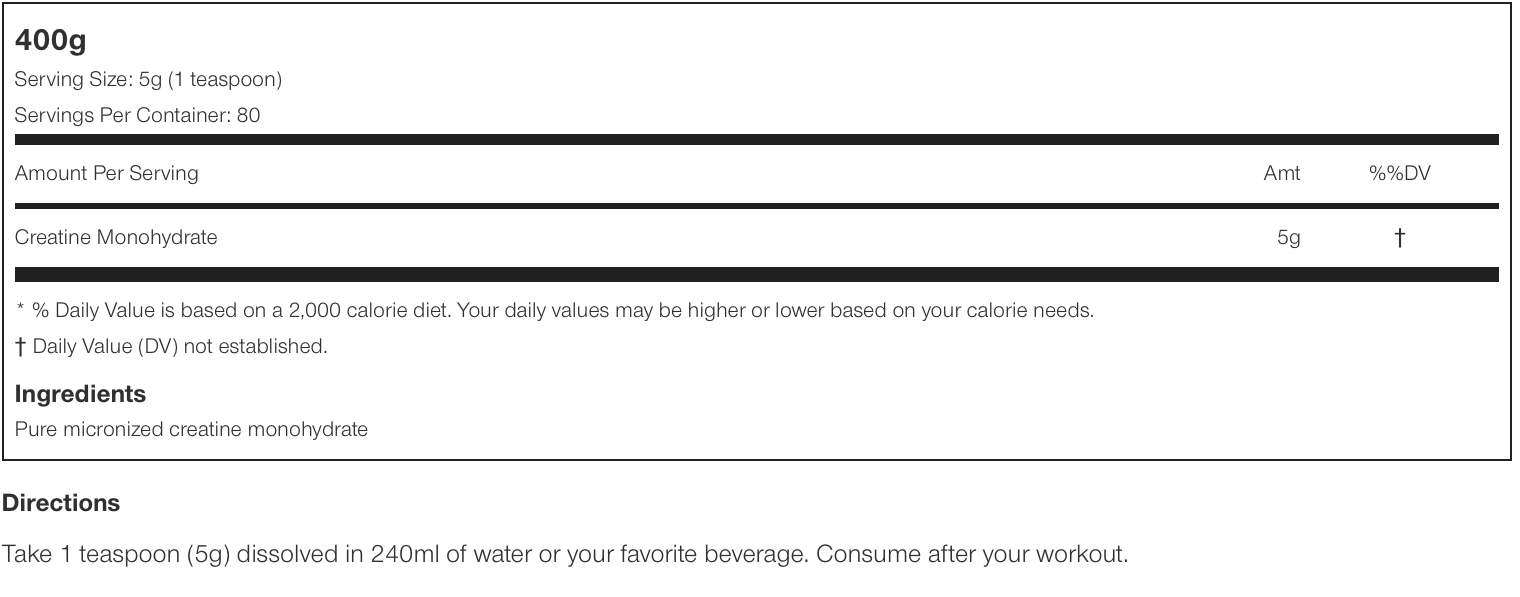Select the Pure micronized creatine monohydrate text
This screenshot has width=1520, height=597.
(191, 429)
